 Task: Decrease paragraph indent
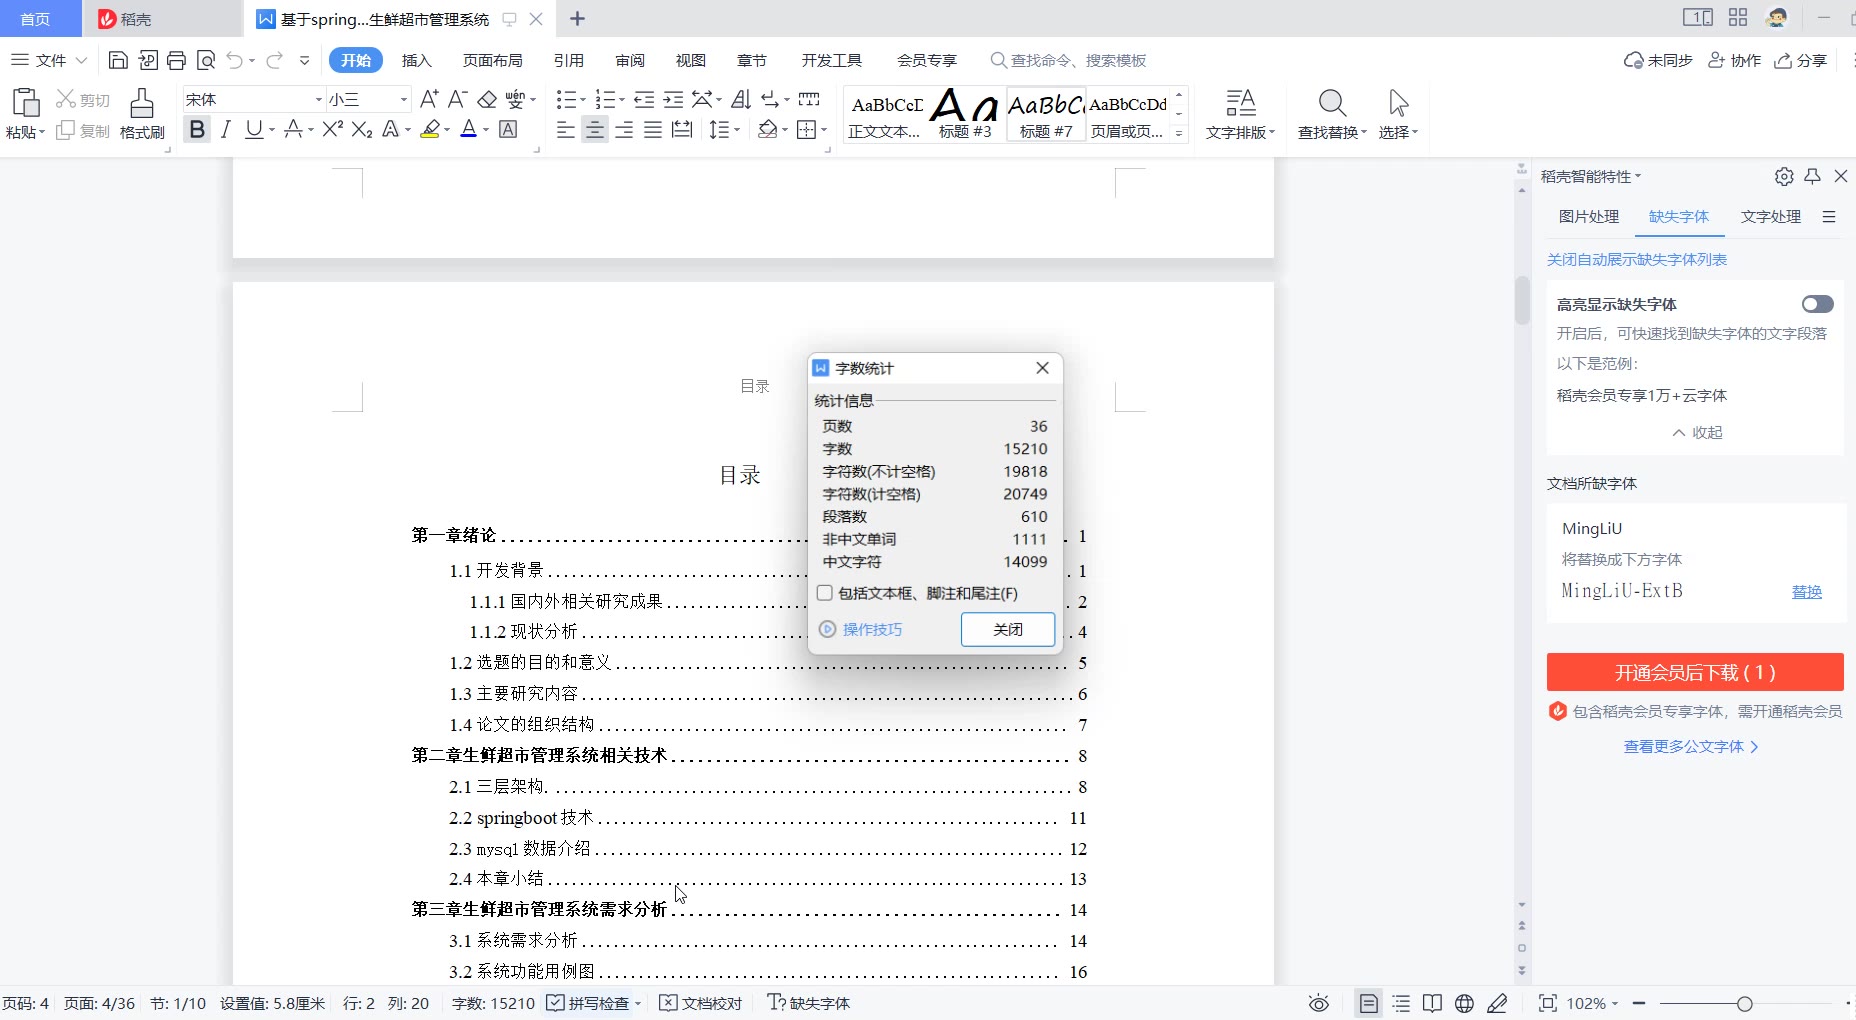[x=644, y=99]
